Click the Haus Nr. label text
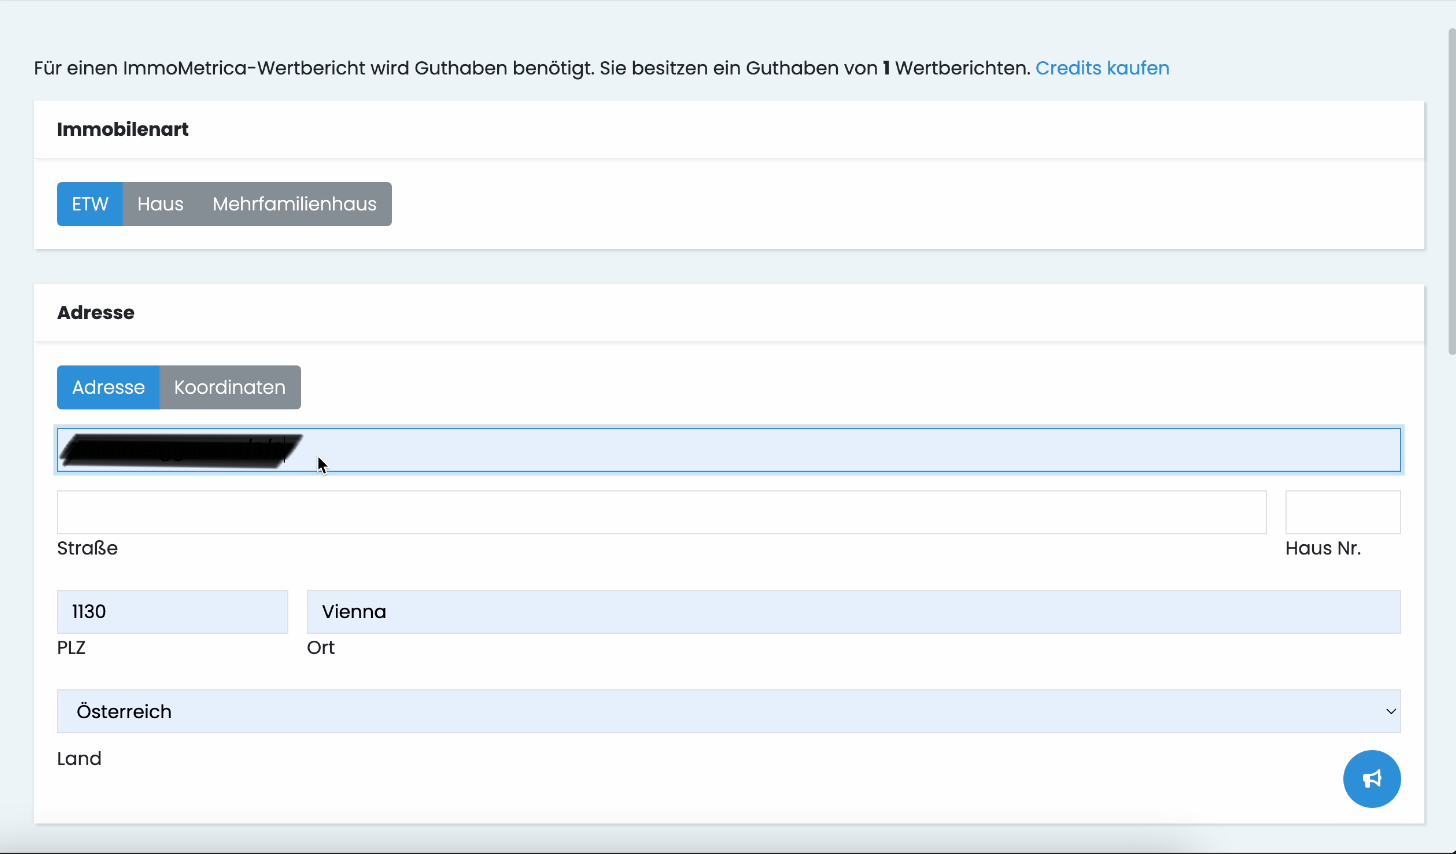1456x854 pixels. [x=1322, y=548]
